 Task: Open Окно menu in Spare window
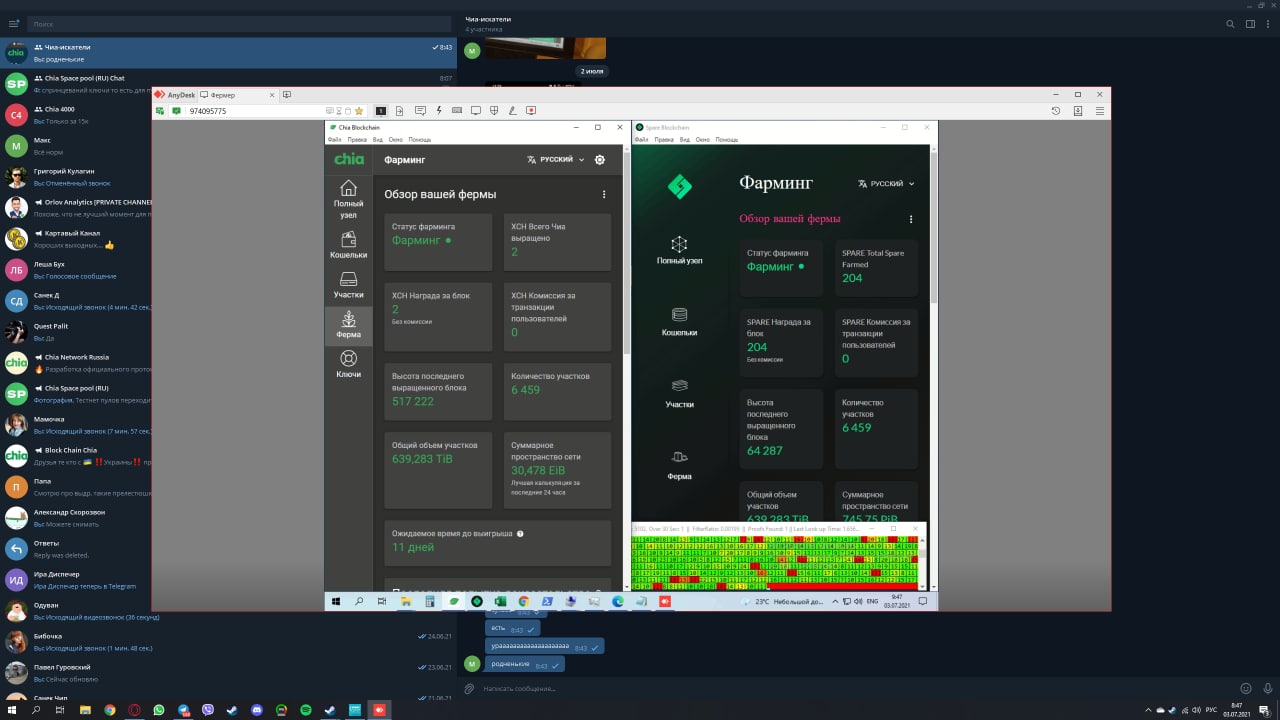[702, 140]
